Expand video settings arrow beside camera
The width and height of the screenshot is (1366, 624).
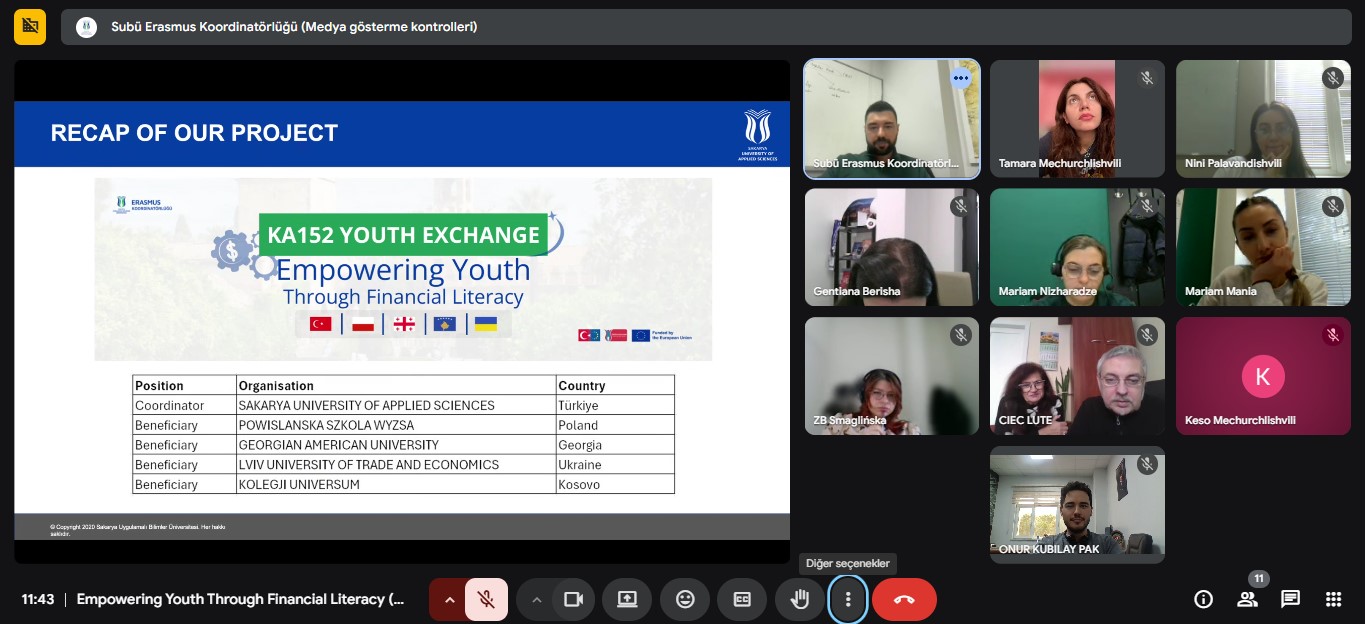tap(536, 599)
